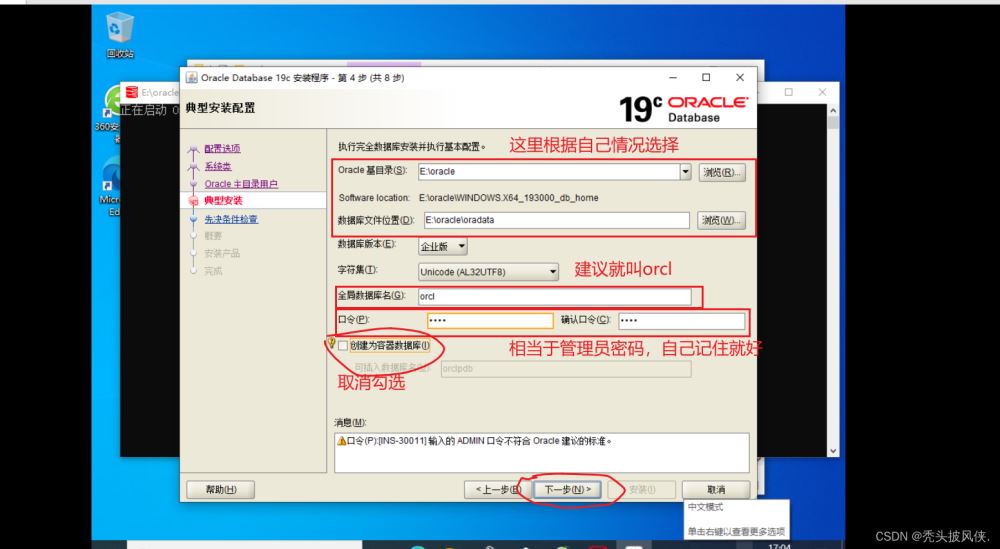The height and width of the screenshot is (549, 1000).
Task: Click 浏览 button for Oracle base directory
Action: (x=721, y=172)
